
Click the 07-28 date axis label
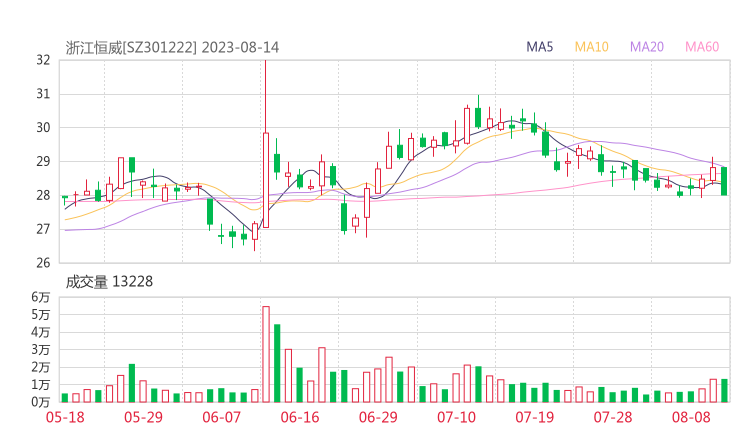click(x=613, y=417)
